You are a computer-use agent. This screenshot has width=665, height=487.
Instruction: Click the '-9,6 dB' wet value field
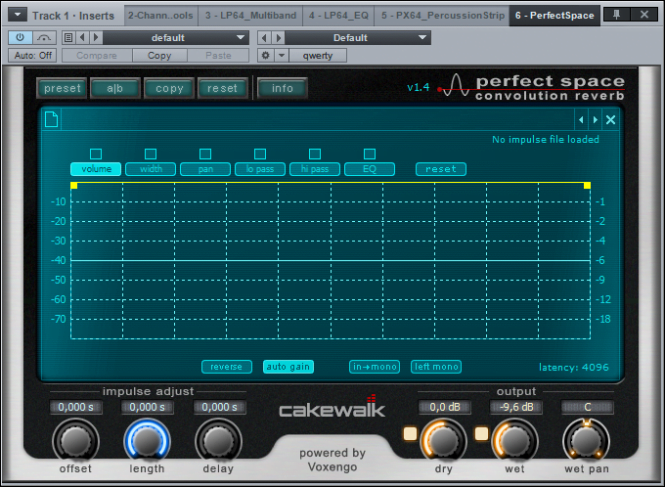click(516, 407)
